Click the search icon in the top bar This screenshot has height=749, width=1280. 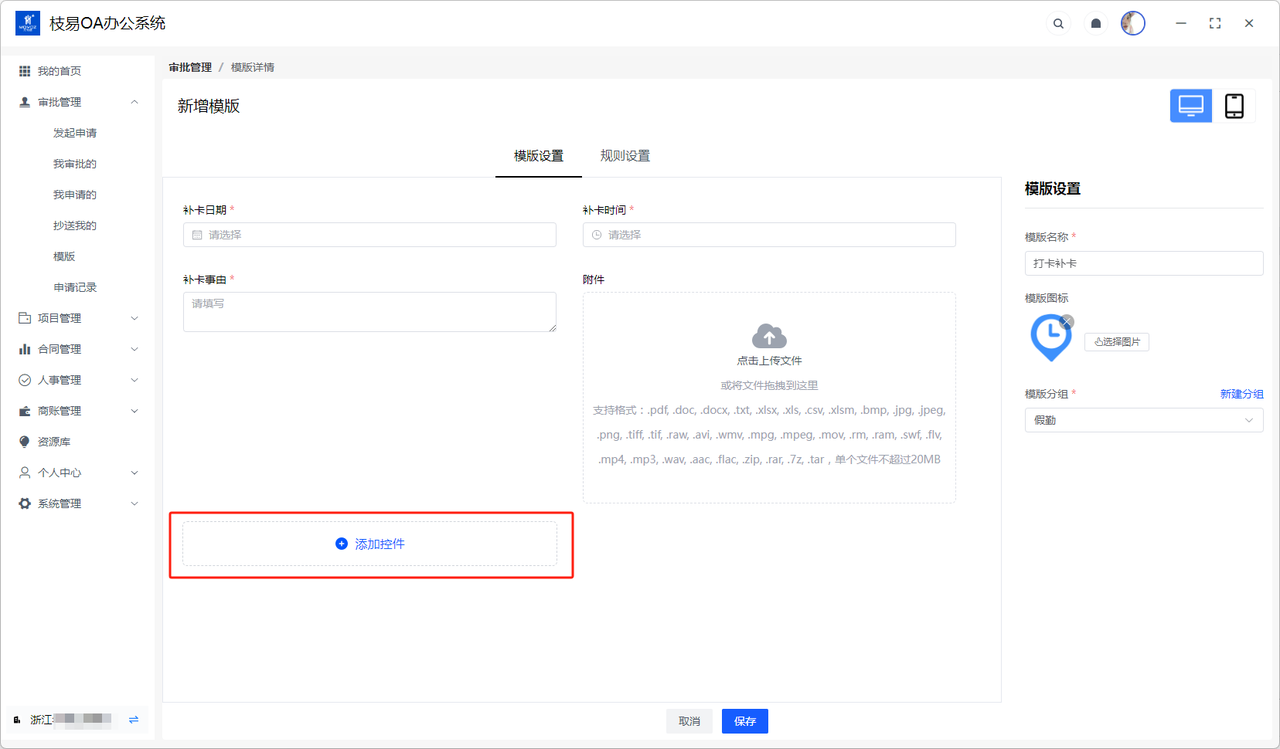tap(1058, 24)
